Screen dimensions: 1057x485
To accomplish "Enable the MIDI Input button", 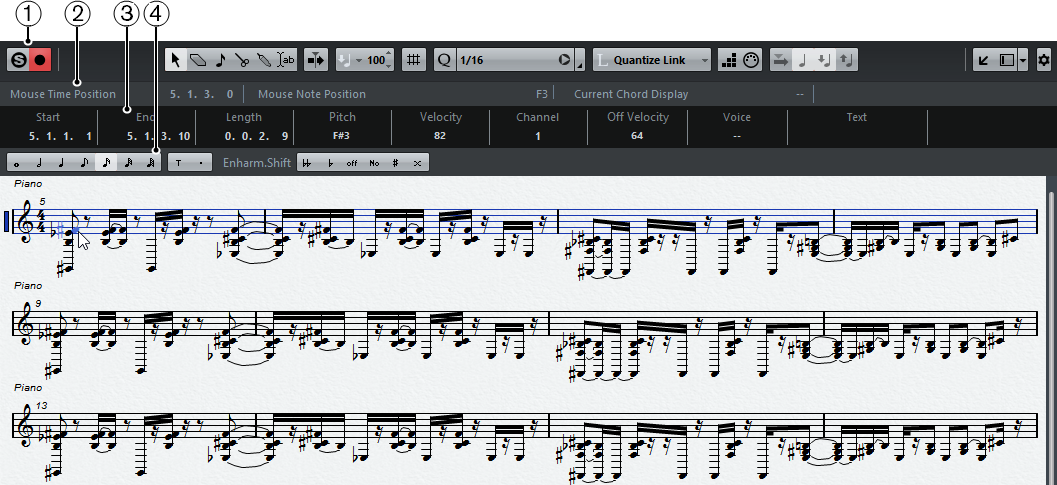I will 751,60.
